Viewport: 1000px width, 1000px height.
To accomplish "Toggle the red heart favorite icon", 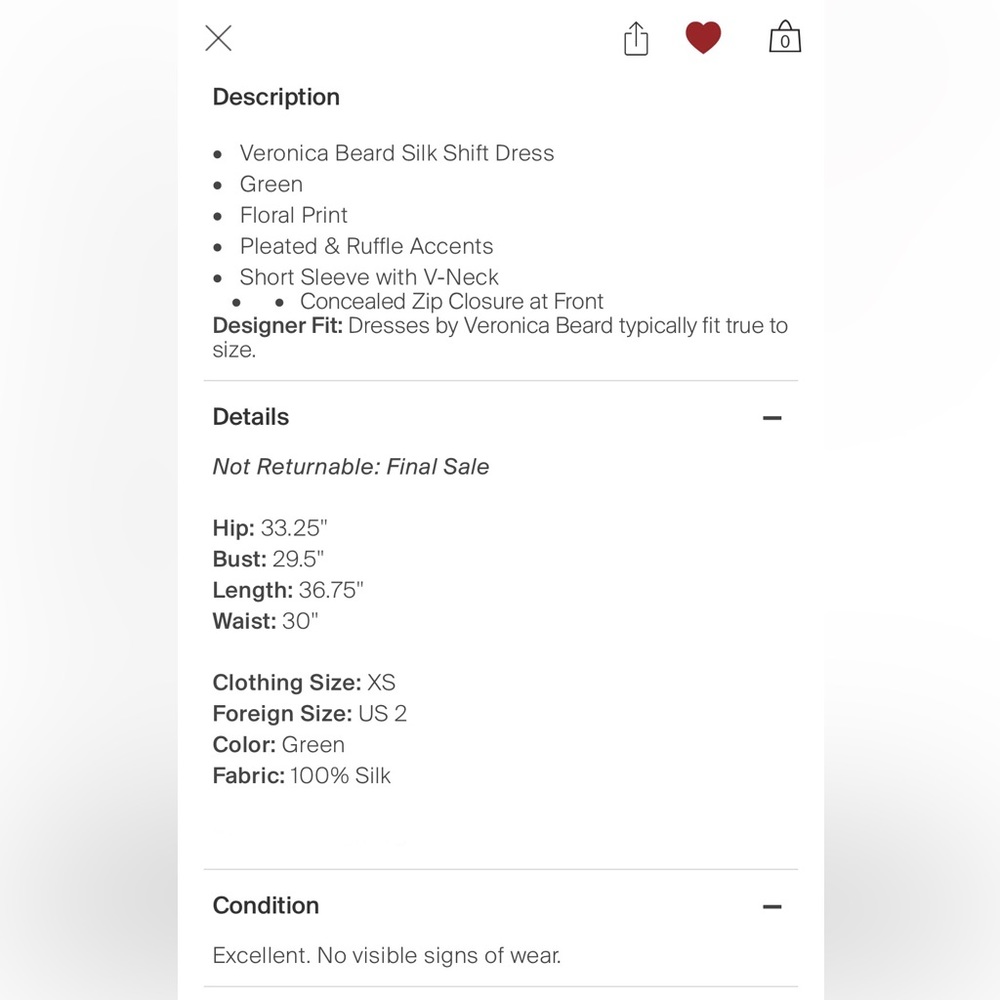I will (x=703, y=38).
